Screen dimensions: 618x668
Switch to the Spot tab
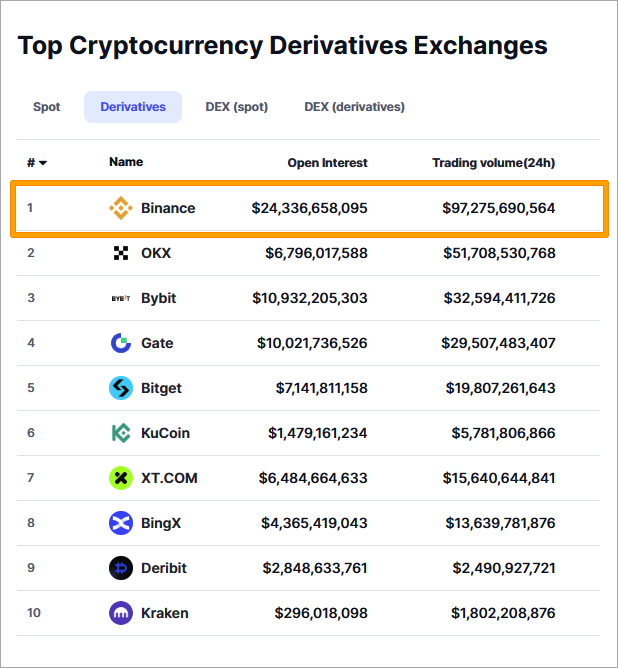[x=47, y=107]
